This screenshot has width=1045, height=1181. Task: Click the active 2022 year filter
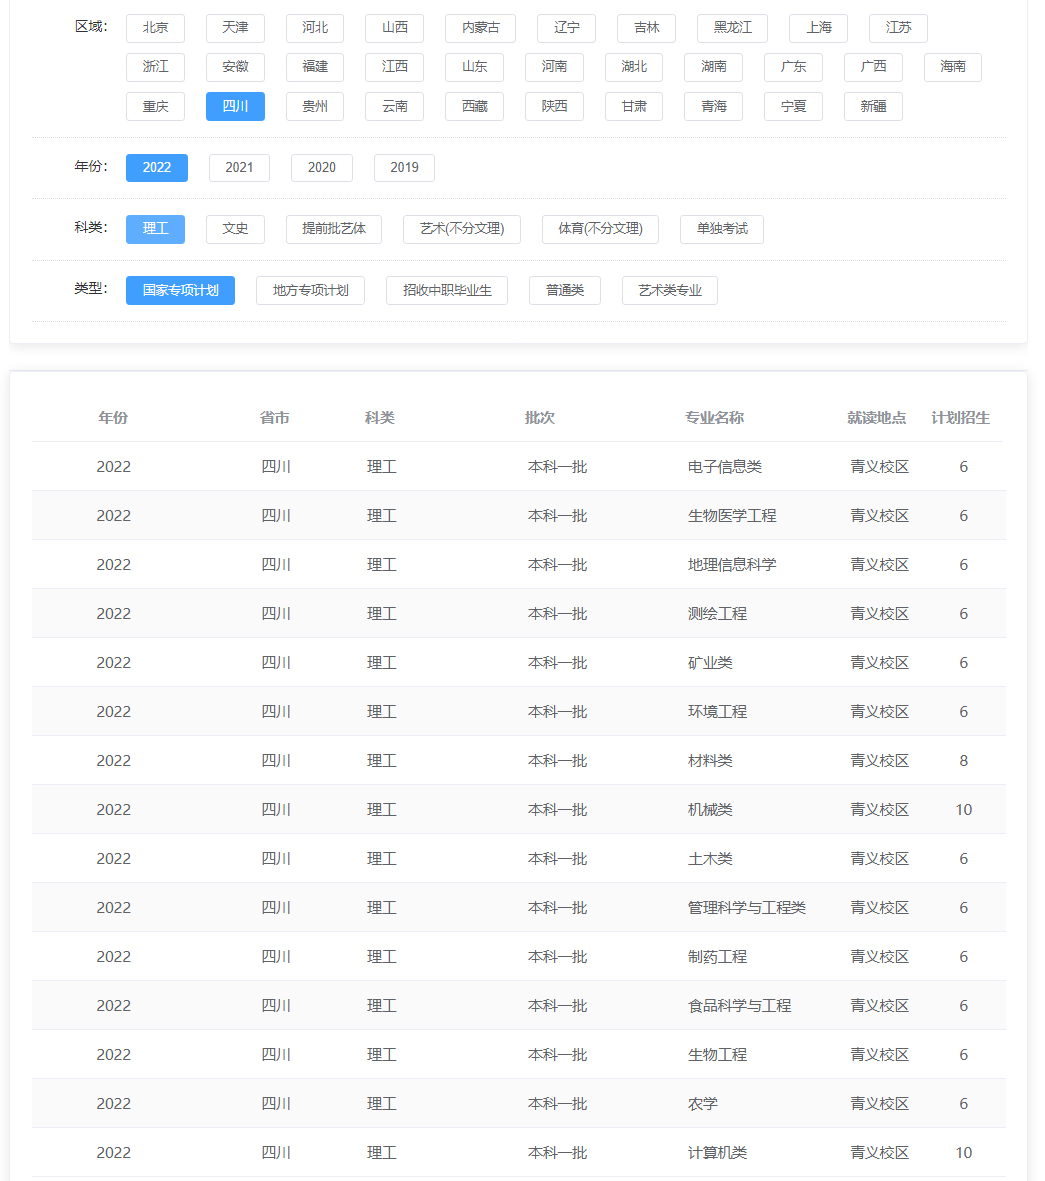tap(157, 168)
